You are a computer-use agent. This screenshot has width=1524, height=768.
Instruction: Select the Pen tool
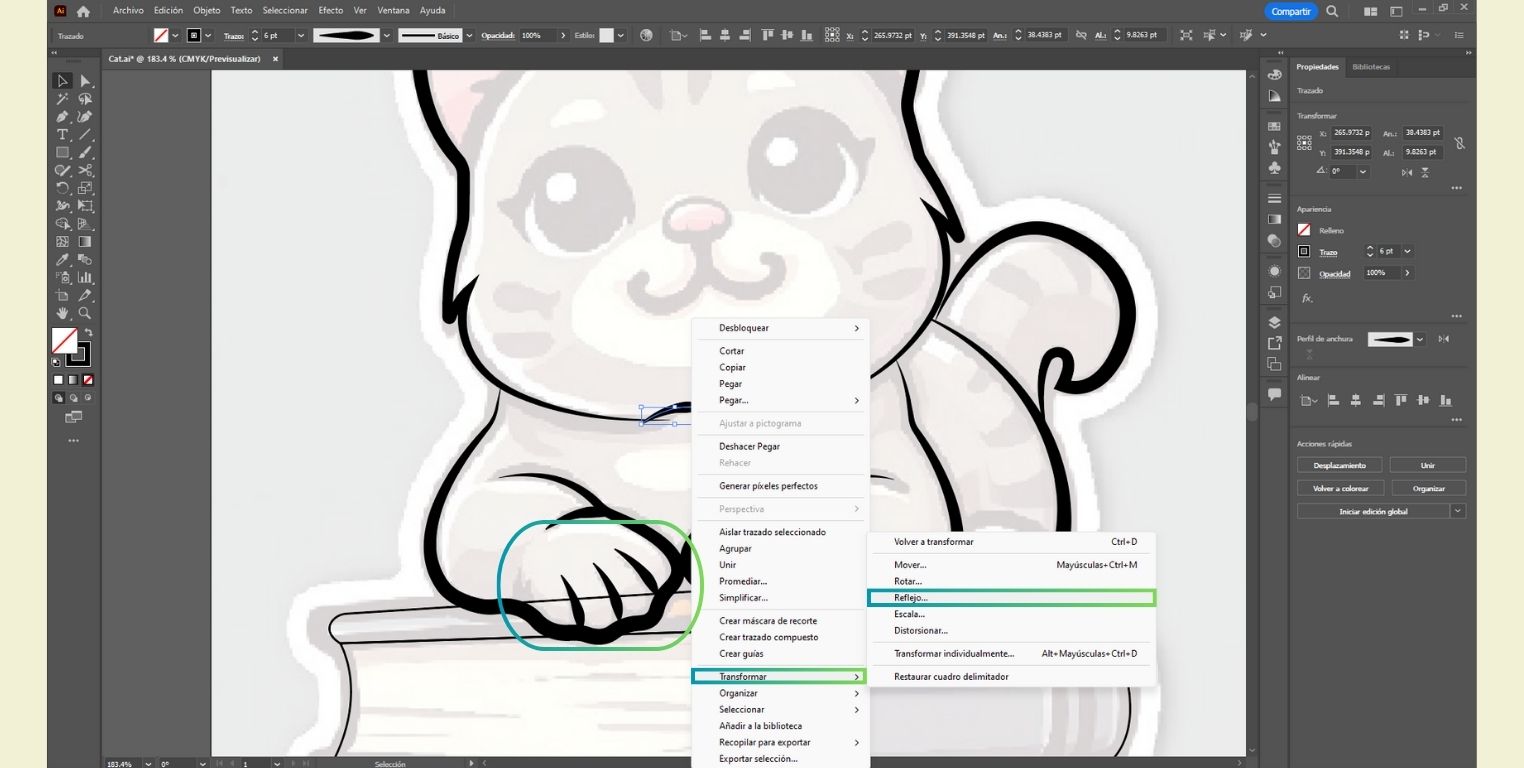(x=63, y=117)
